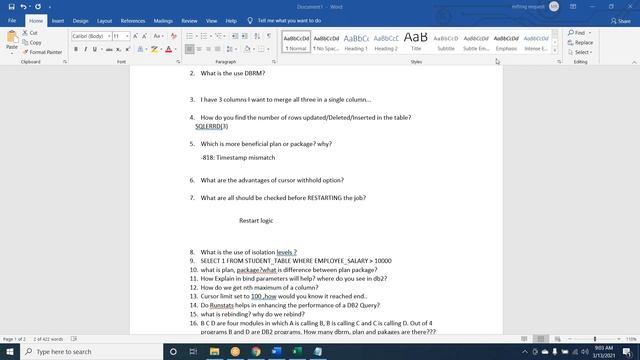The width and height of the screenshot is (640, 360).
Task: Open the File menu
Action: click(x=12, y=20)
